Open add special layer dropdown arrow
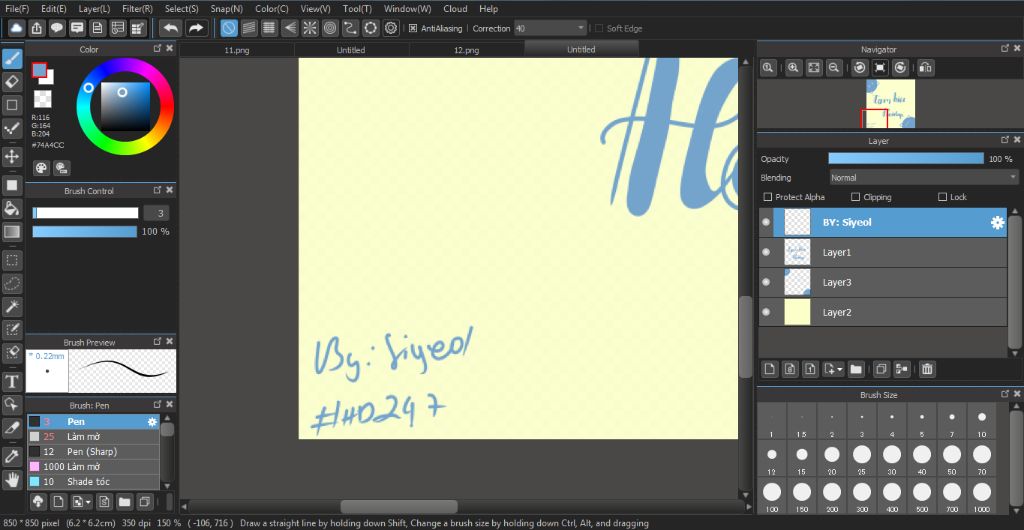This screenshot has height=530, width=1024. click(x=839, y=369)
